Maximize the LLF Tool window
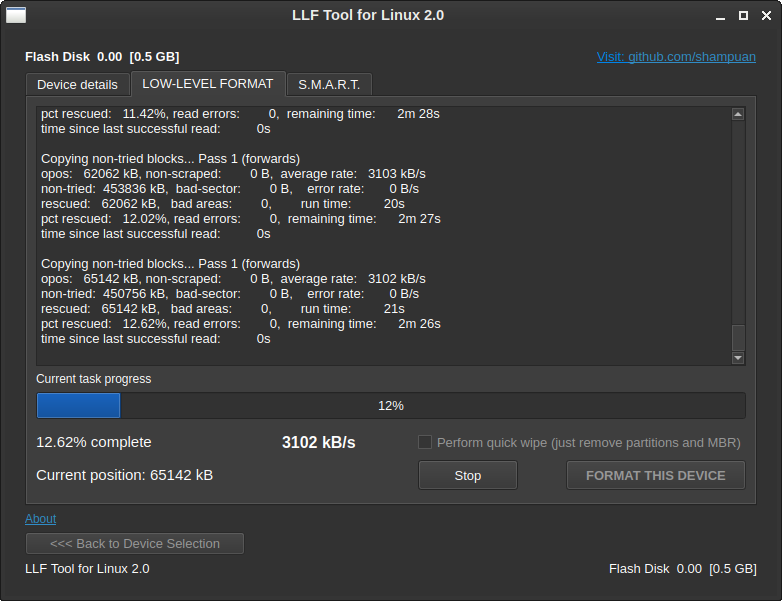The height and width of the screenshot is (601, 782). [743, 16]
